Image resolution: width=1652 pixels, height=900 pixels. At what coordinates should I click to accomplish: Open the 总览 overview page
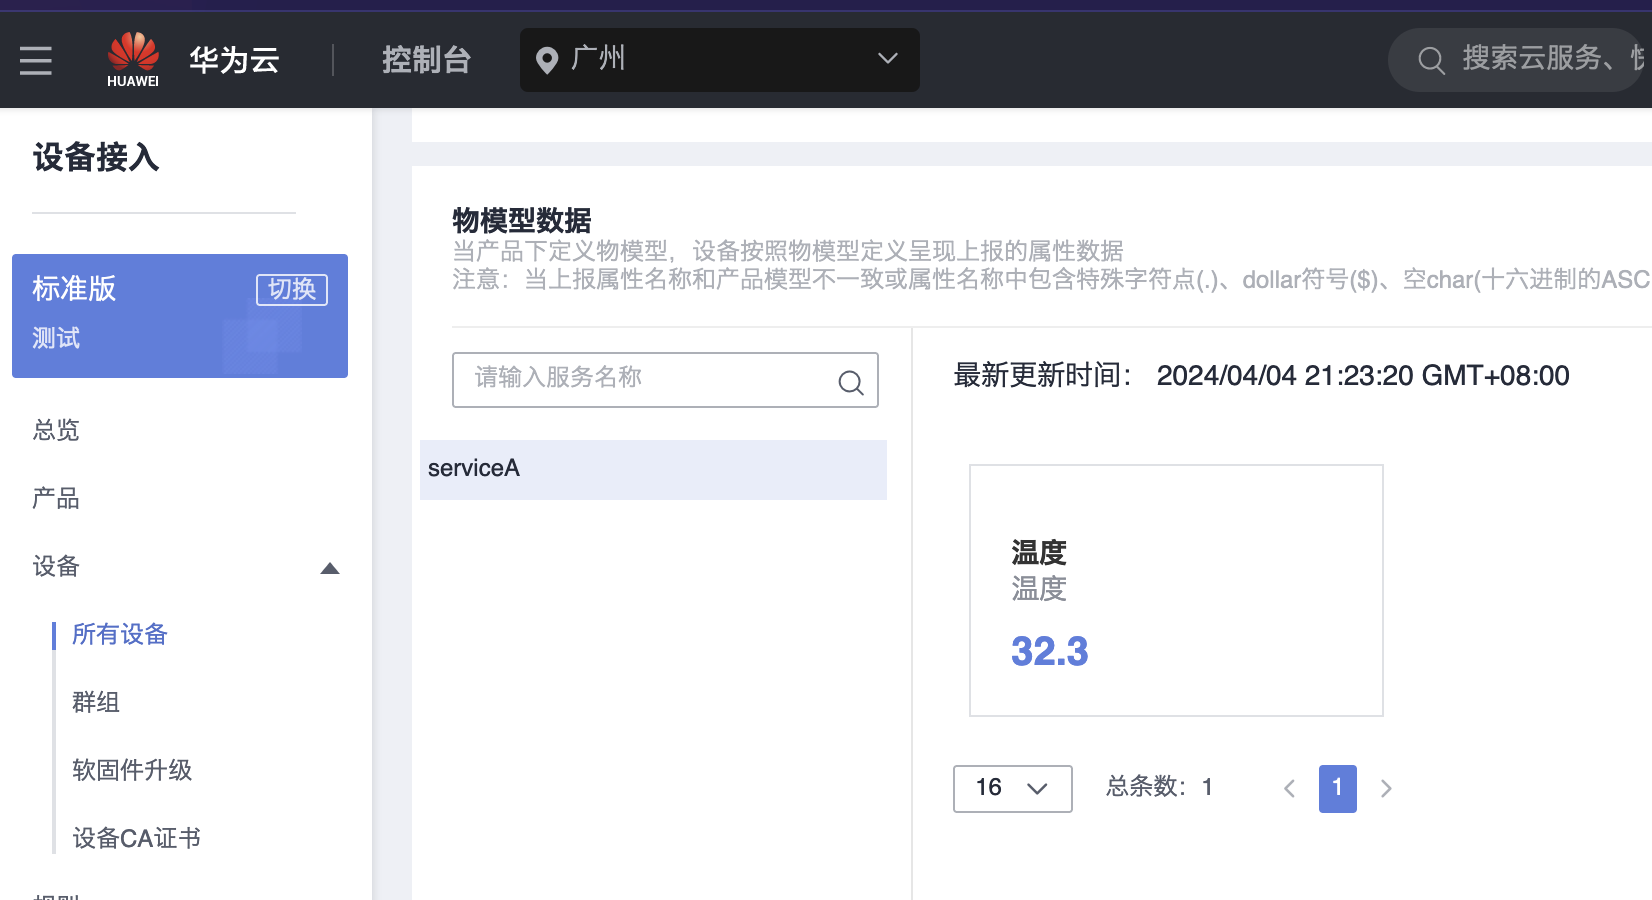point(55,430)
